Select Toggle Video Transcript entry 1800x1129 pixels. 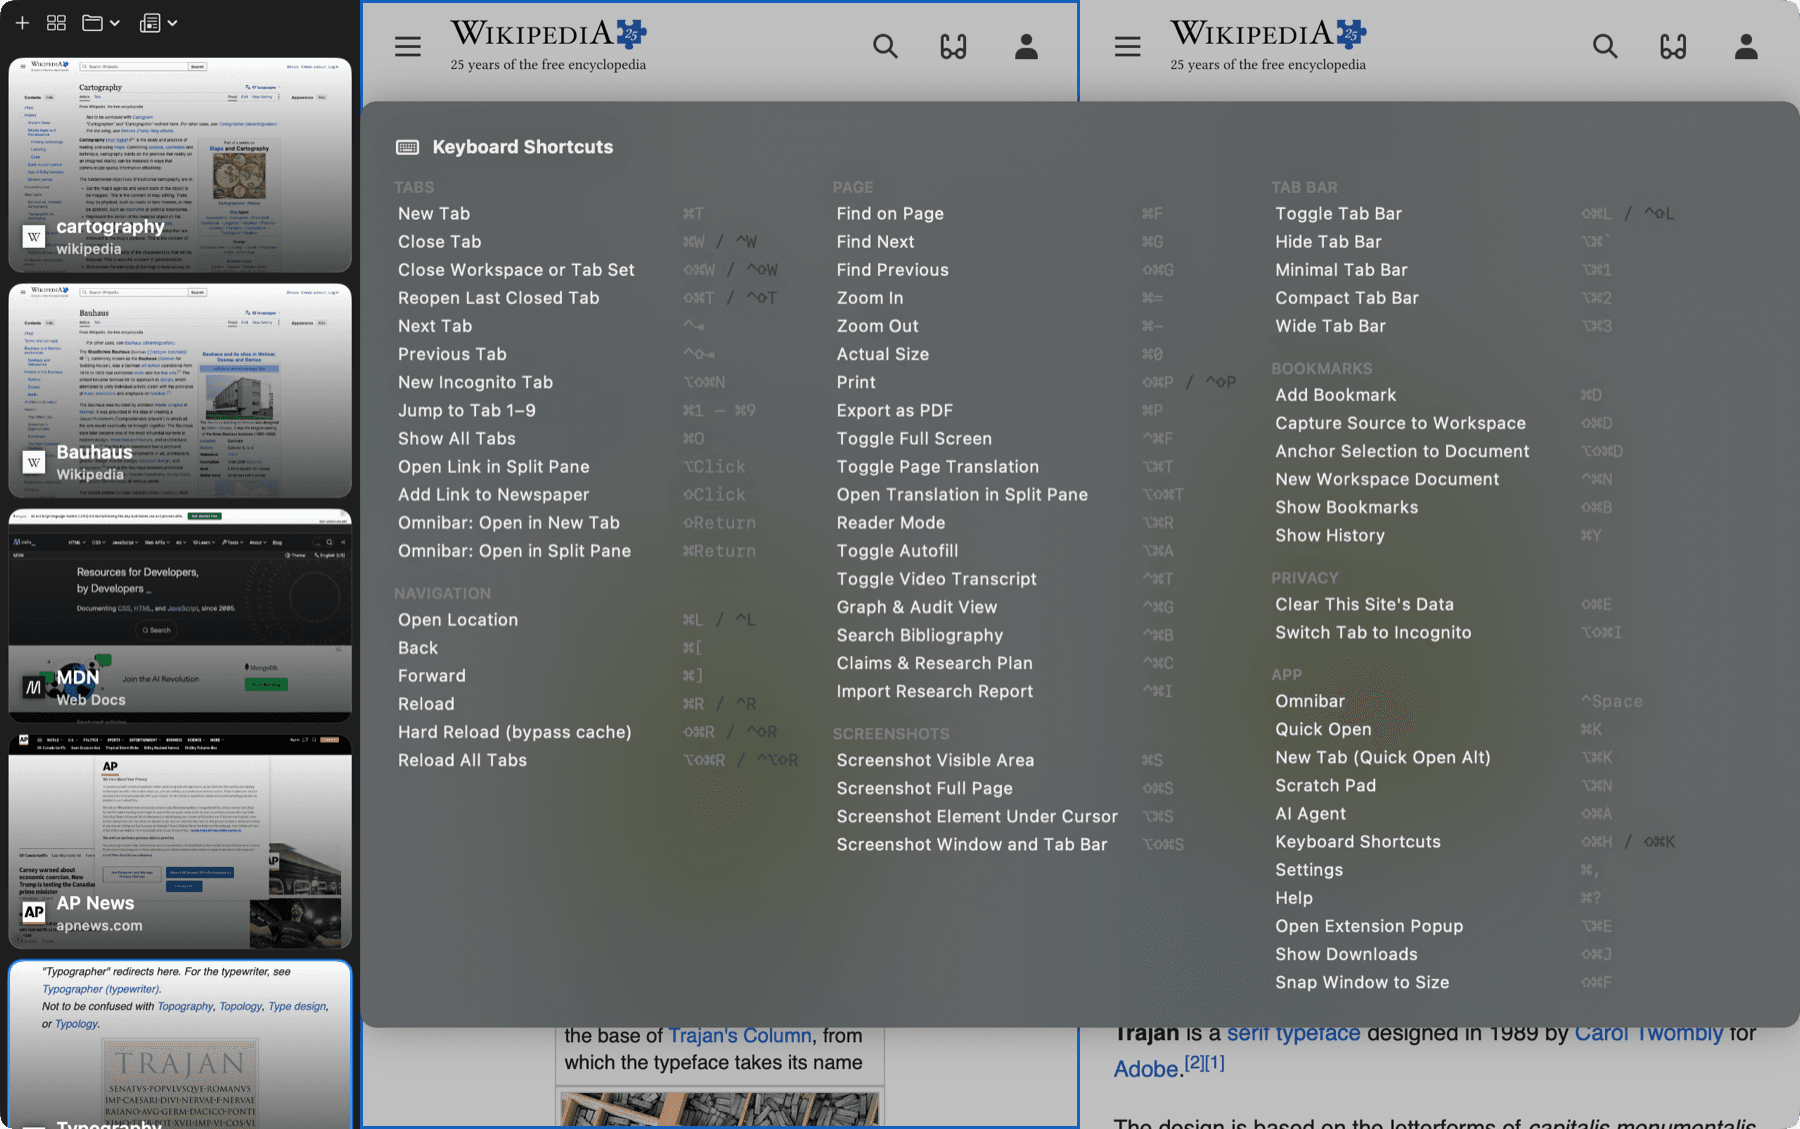pos(1036,578)
